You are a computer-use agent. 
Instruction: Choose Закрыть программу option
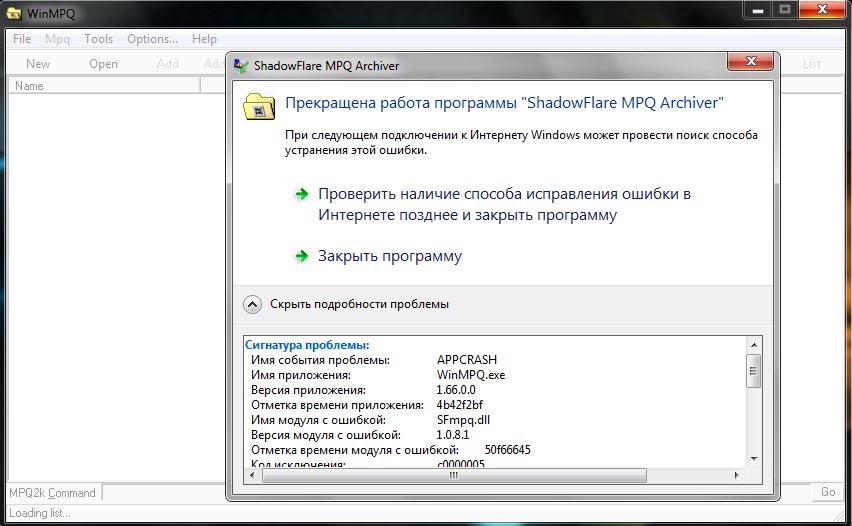click(x=390, y=256)
